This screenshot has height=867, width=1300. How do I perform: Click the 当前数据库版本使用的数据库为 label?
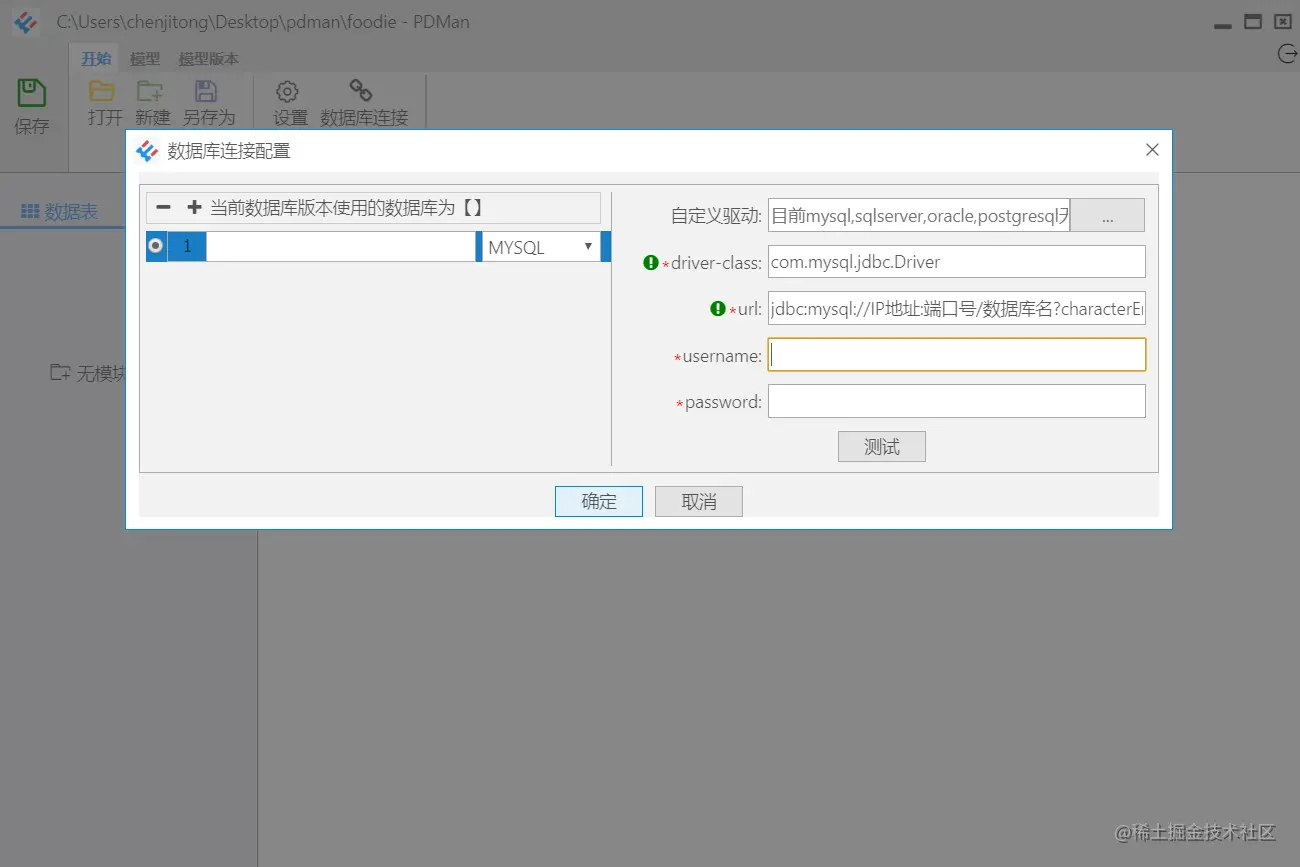click(x=347, y=208)
